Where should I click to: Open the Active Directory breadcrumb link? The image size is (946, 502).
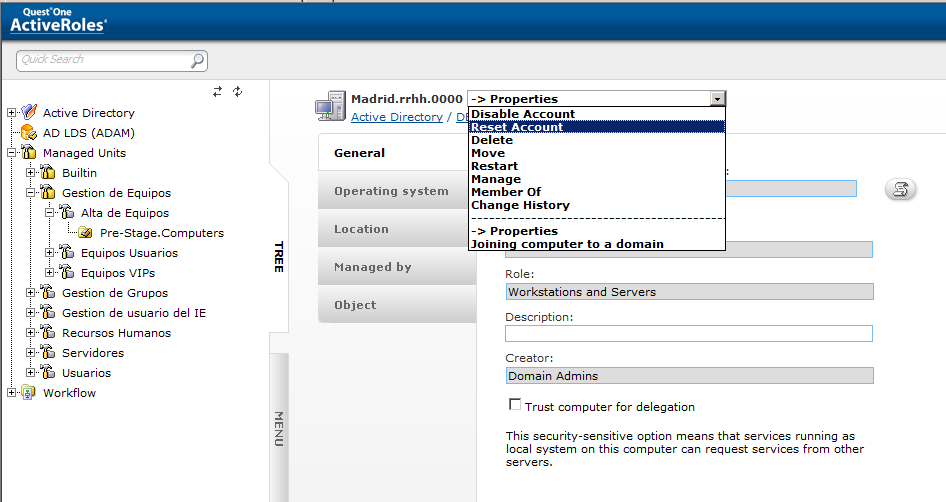click(396, 117)
